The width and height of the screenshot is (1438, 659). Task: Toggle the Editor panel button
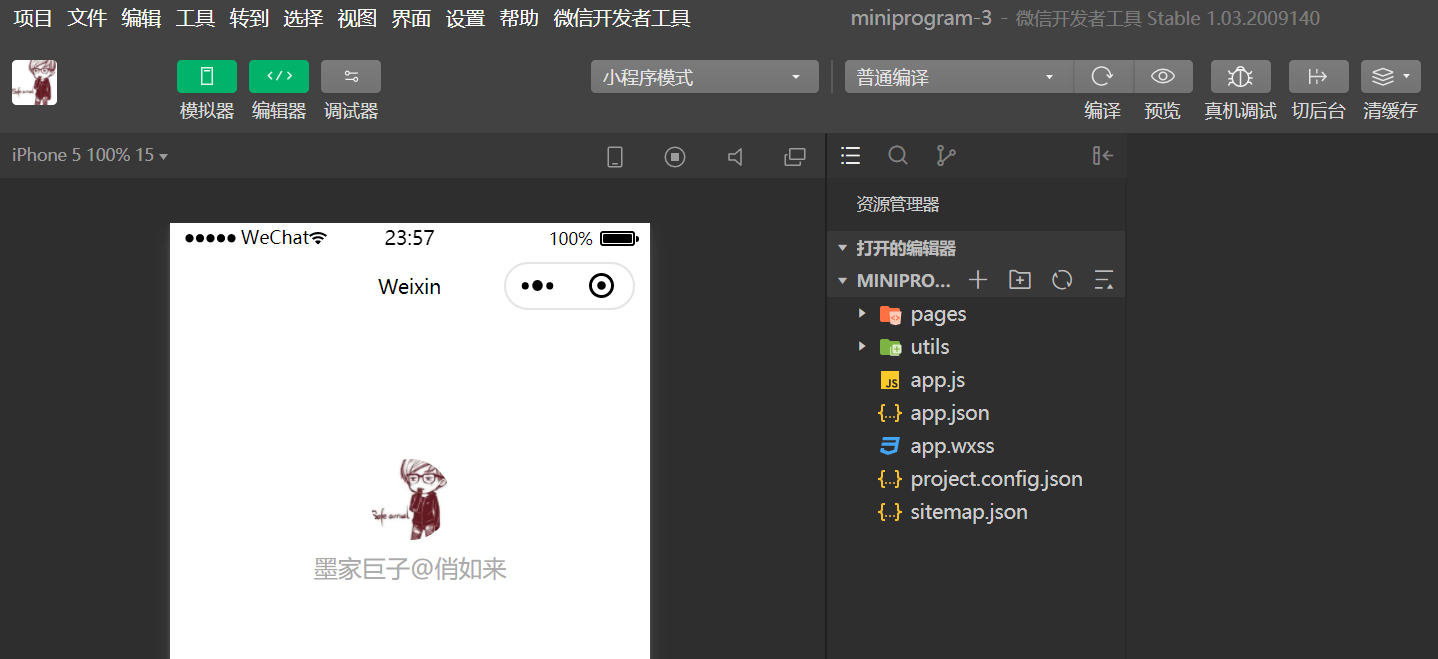[x=279, y=76]
